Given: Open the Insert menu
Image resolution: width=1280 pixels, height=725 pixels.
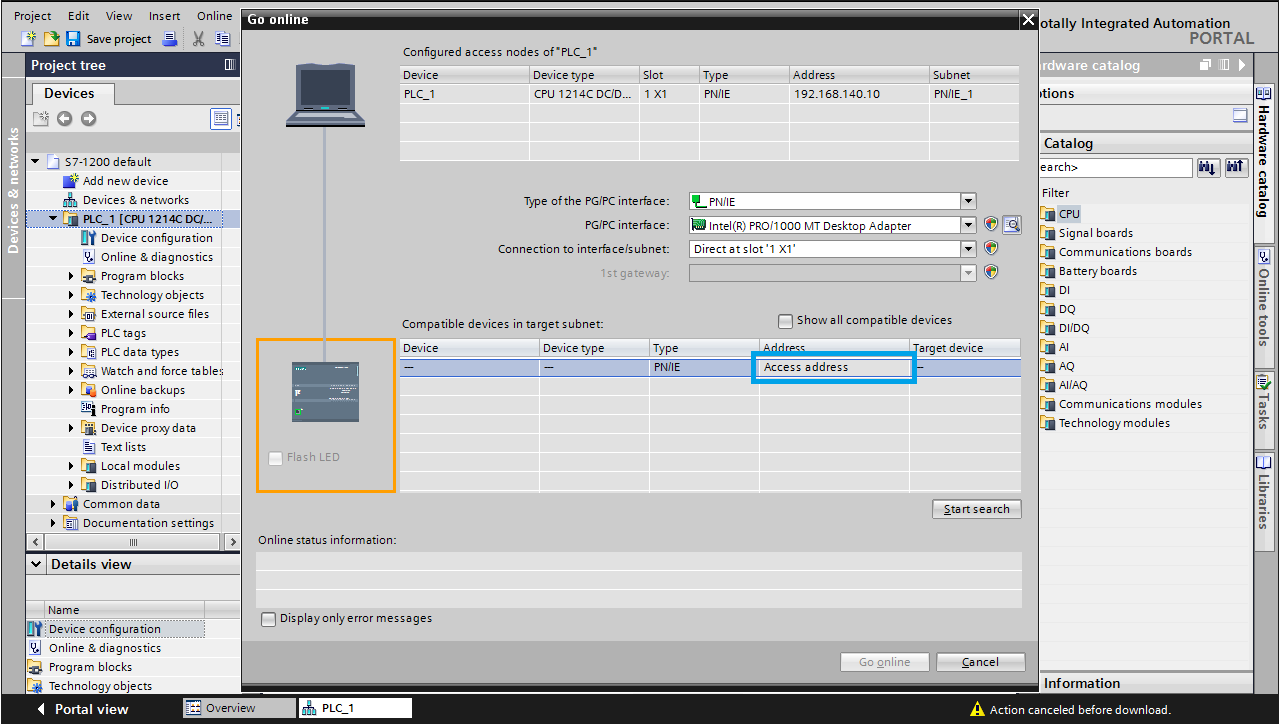Looking at the screenshot, I should click(164, 16).
